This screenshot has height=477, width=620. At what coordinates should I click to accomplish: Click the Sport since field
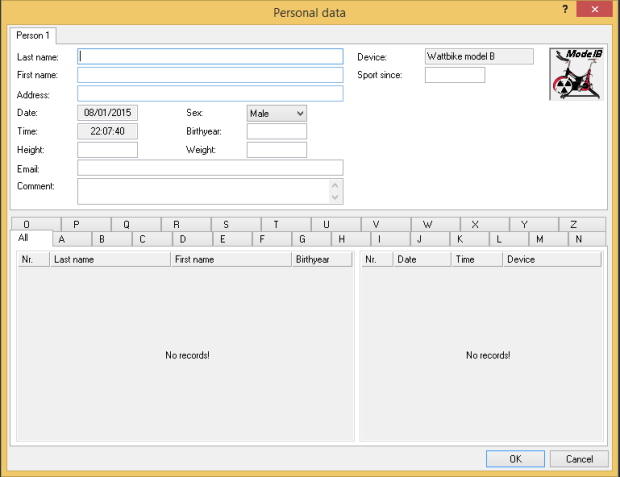(455, 75)
